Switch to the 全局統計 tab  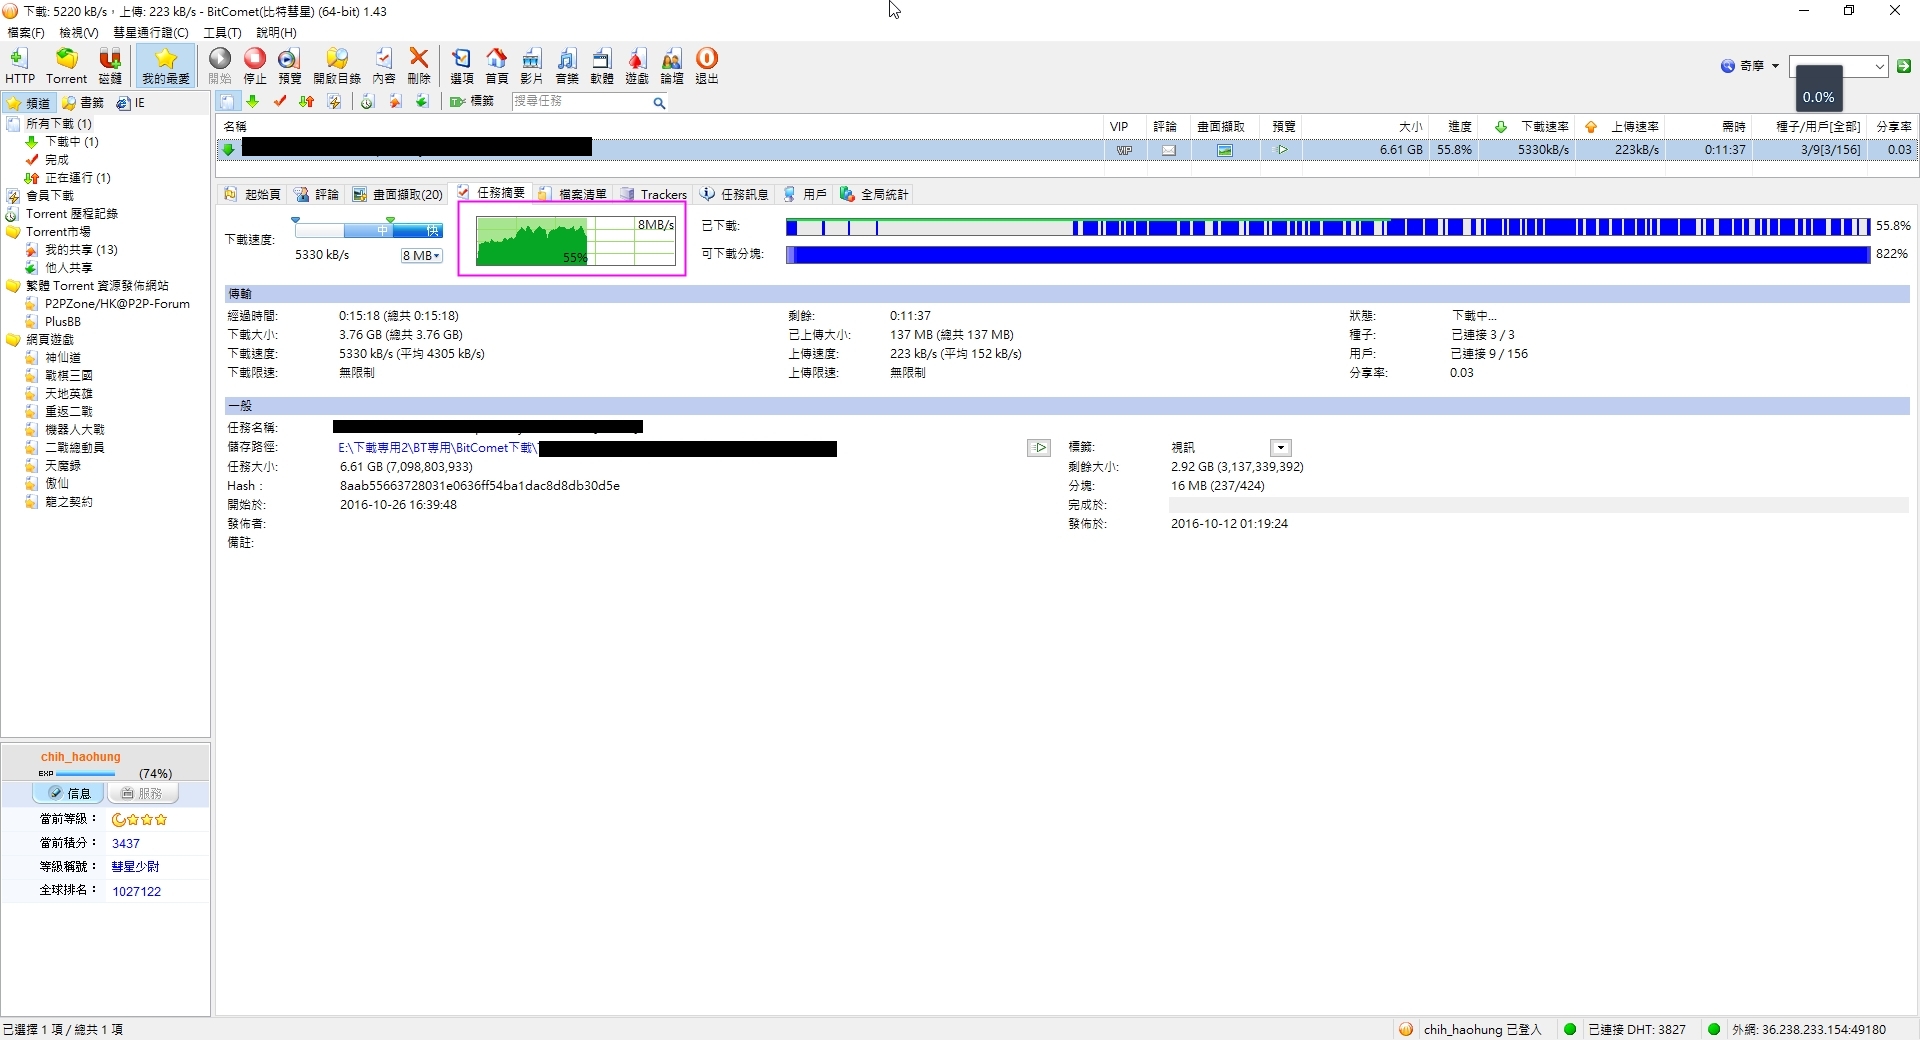coord(875,195)
